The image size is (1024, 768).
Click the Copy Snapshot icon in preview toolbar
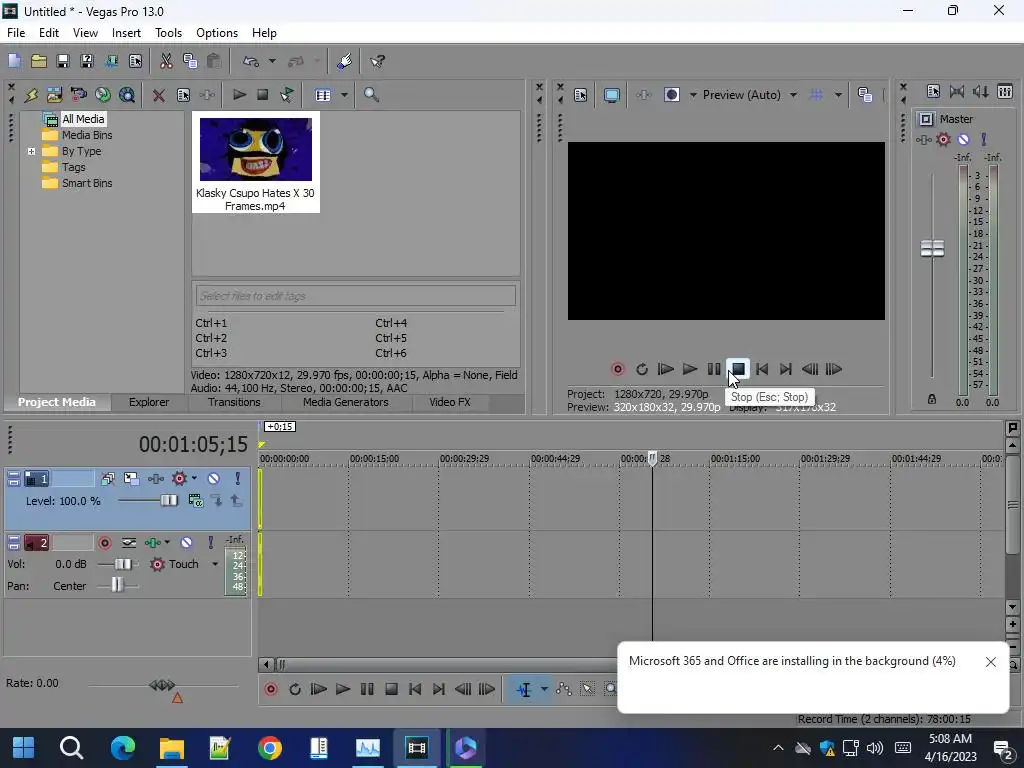865,95
